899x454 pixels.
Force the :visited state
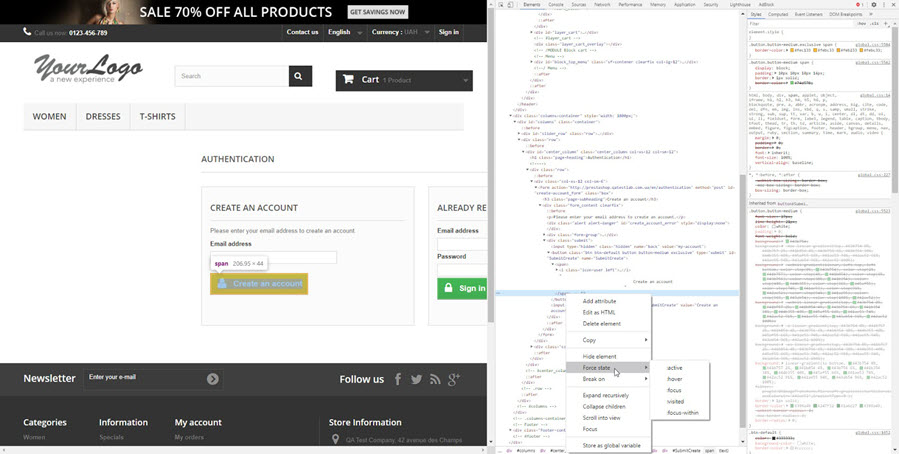tap(681, 401)
